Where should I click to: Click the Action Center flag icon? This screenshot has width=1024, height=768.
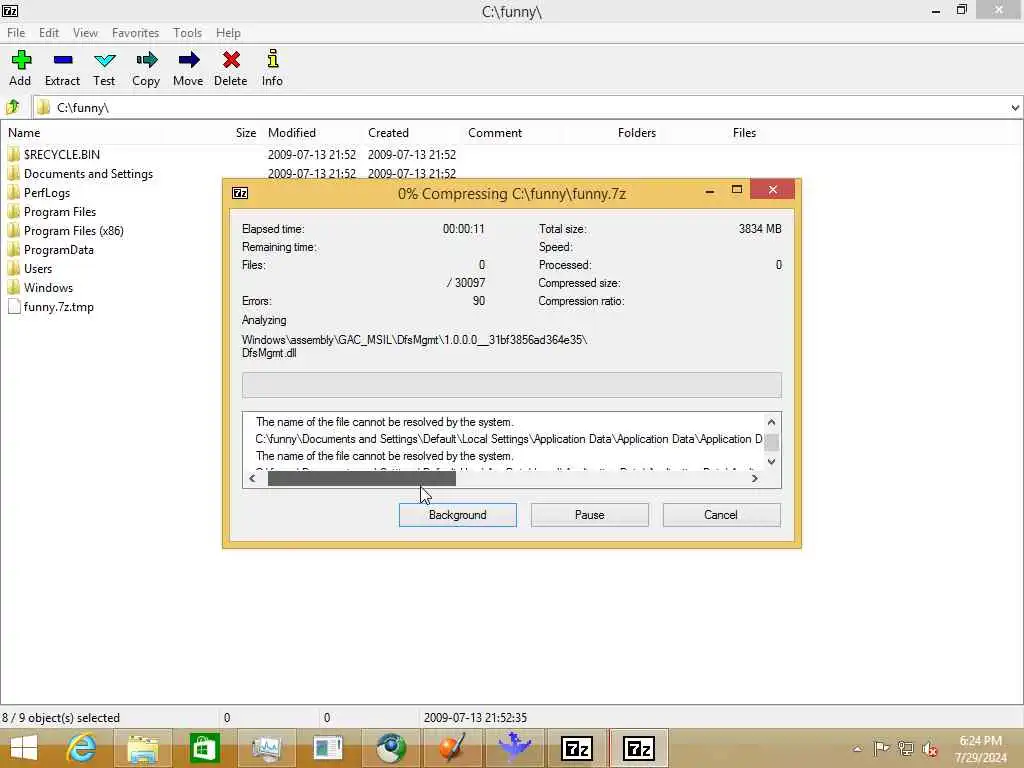(881, 748)
